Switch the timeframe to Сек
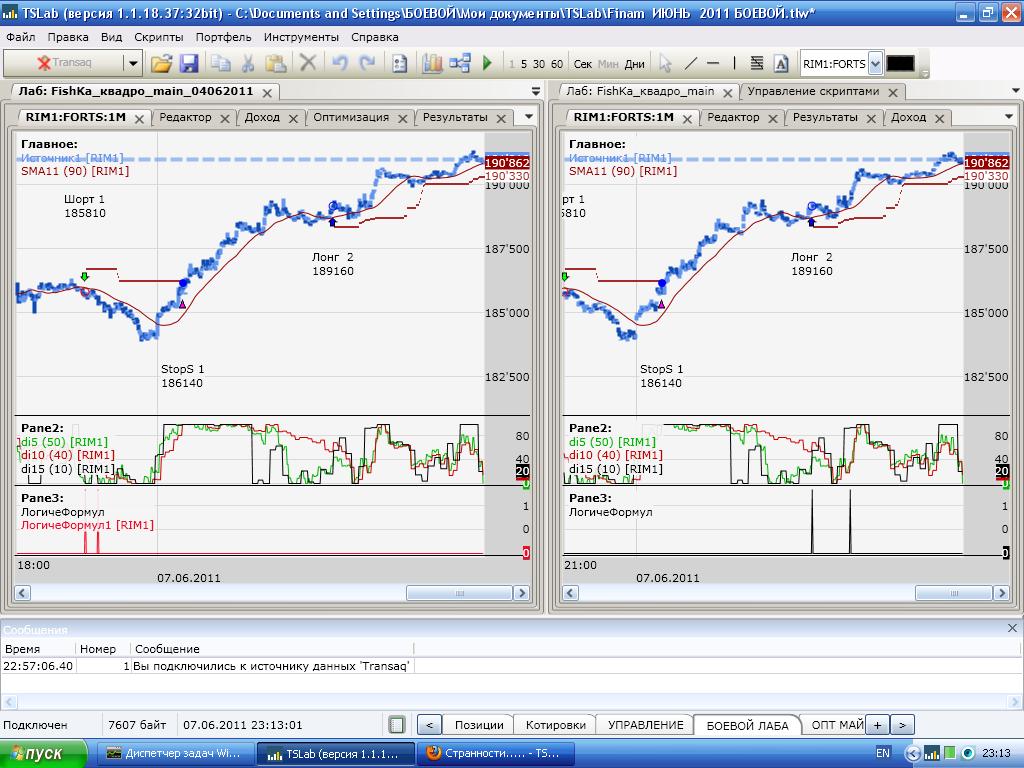This screenshot has height=768, width=1024. coord(583,64)
